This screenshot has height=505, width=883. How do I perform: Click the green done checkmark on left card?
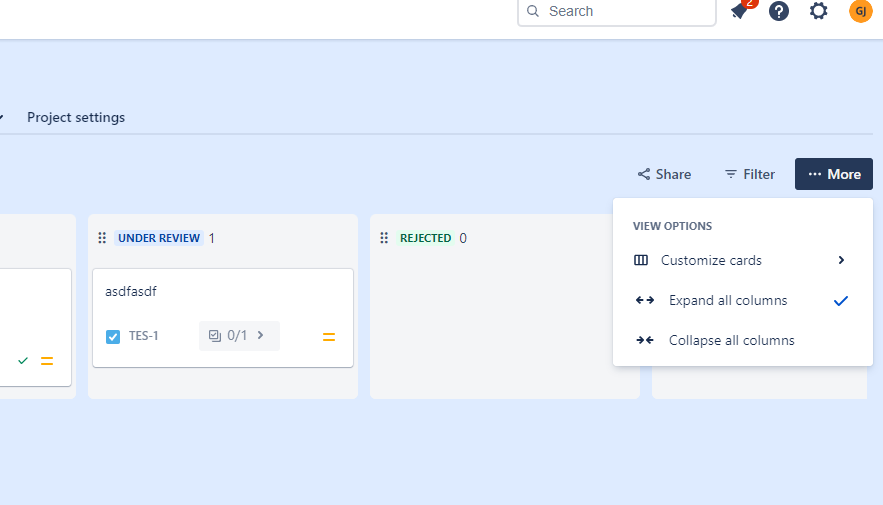click(23, 360)
